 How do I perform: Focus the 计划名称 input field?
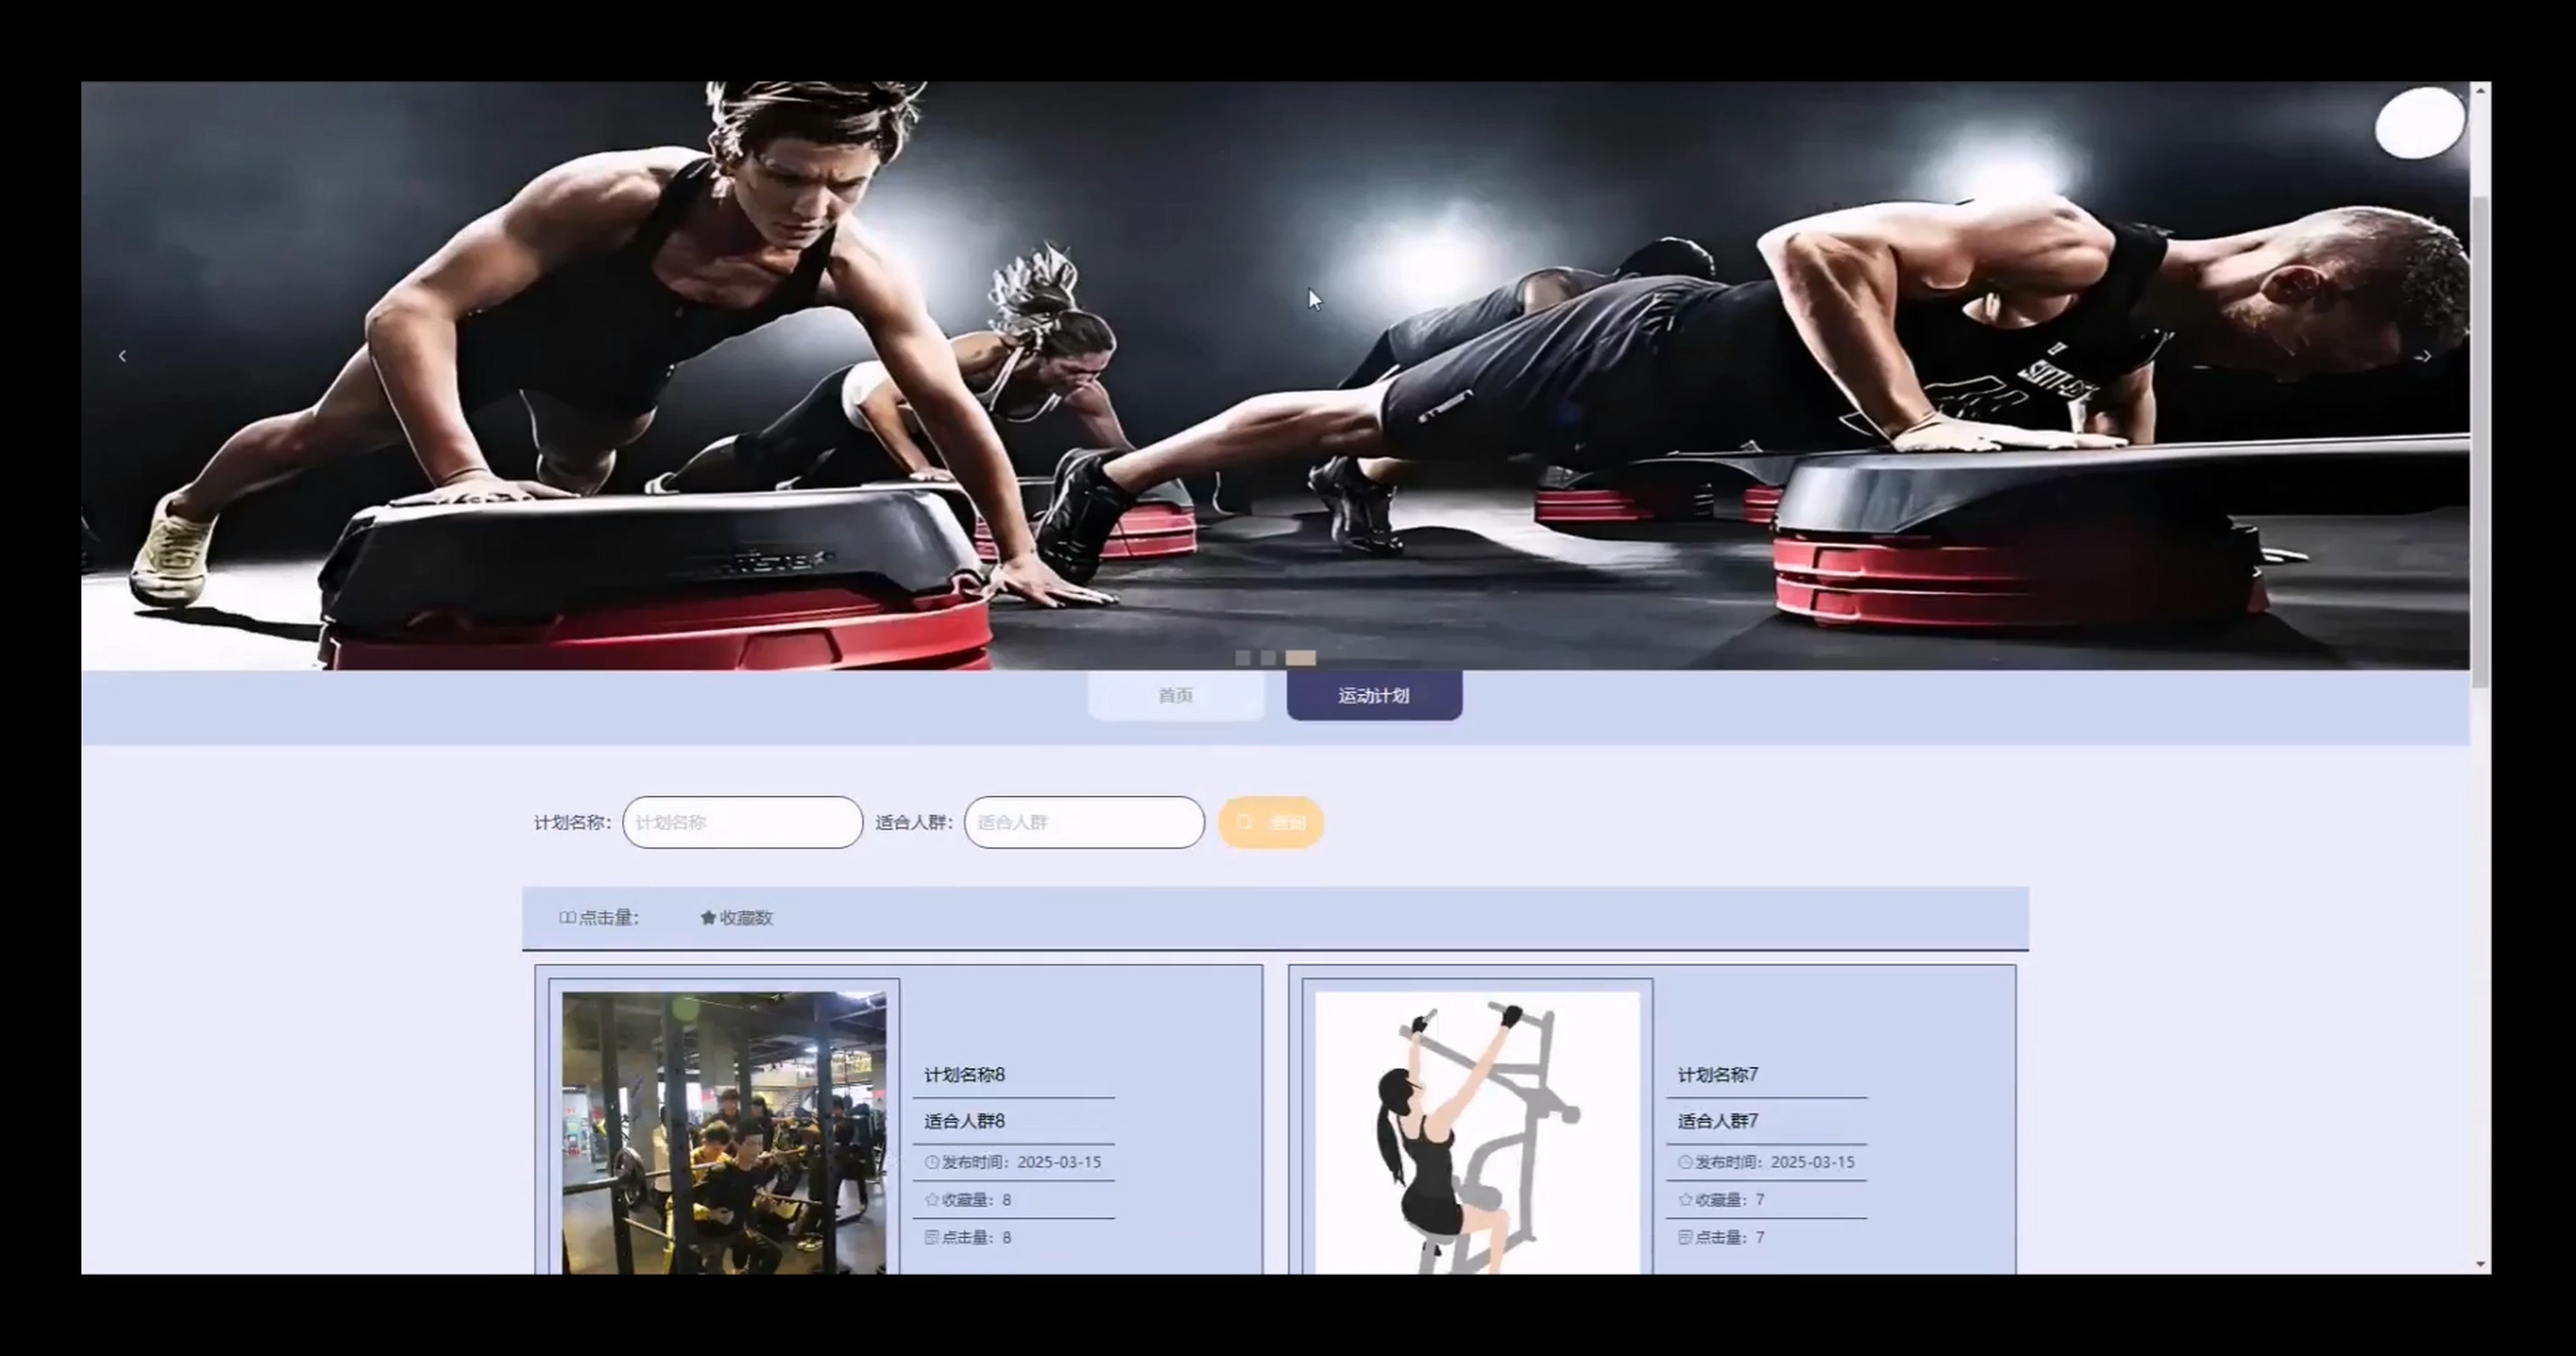pyautogui.click(x=742, y=822)
